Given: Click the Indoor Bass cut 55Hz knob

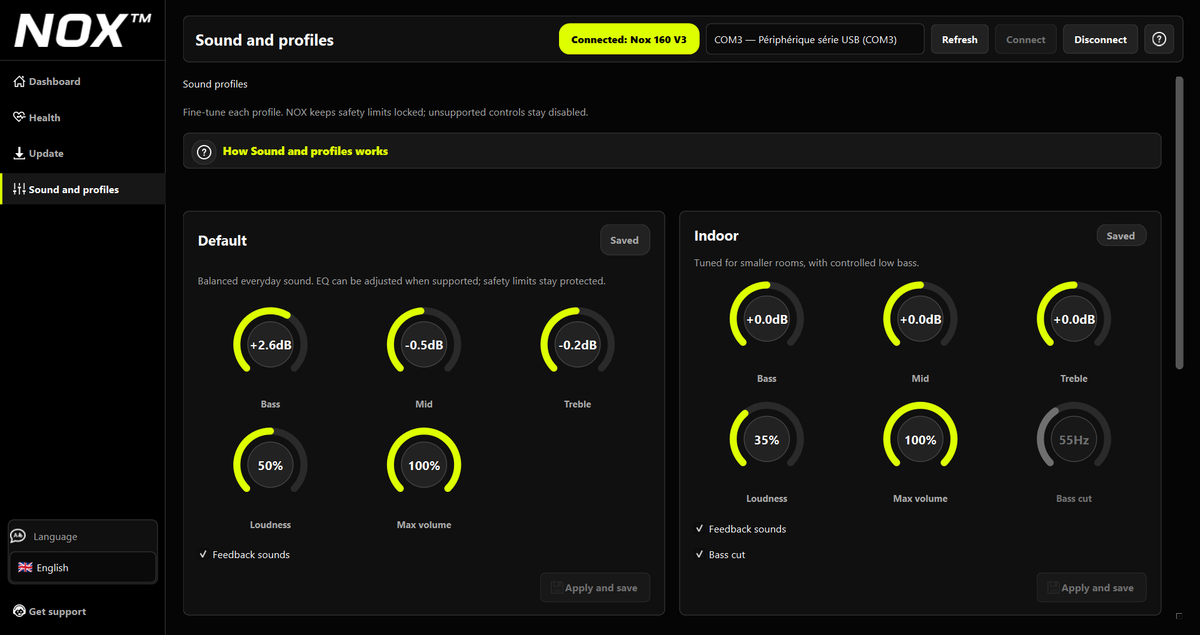Looking at the screenshot, I should click(1074, 440).
